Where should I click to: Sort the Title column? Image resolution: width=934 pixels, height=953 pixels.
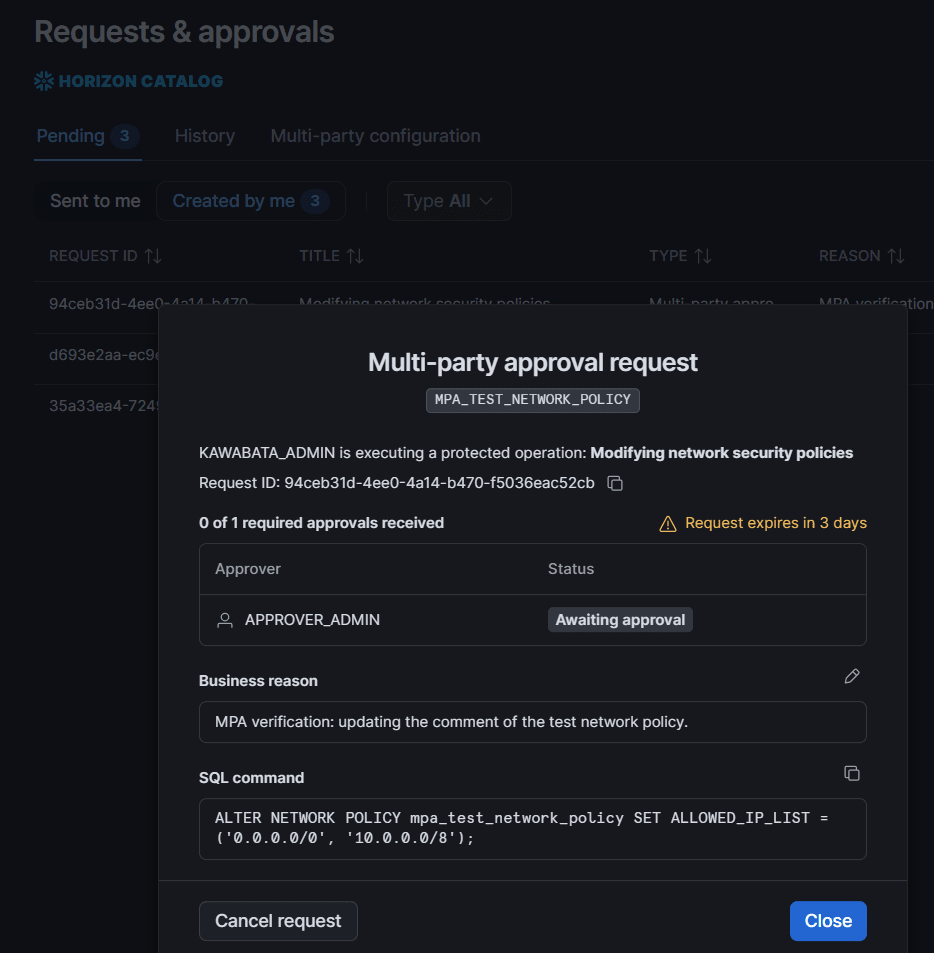pyautogui.click(x=355, y=256)
